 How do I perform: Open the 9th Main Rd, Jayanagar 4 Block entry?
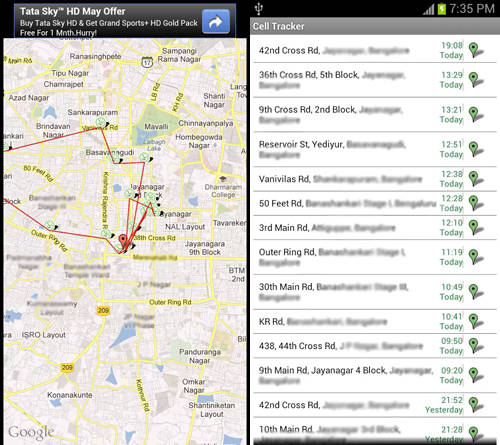(x=375, y=375)
